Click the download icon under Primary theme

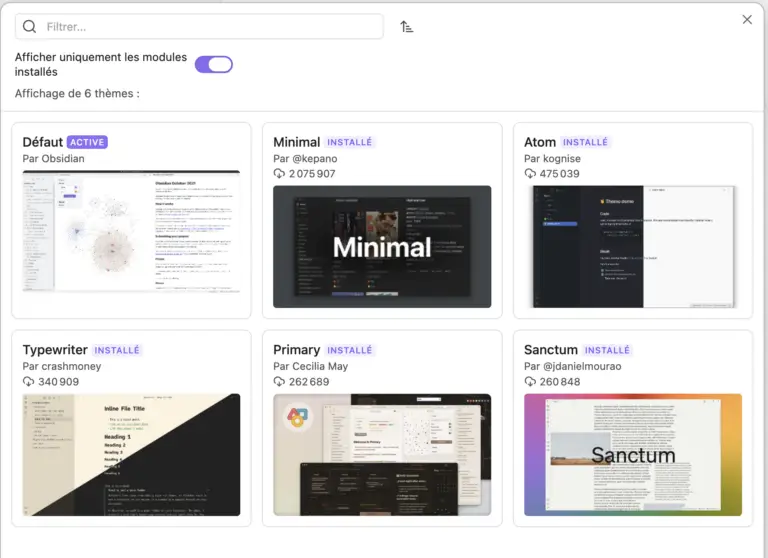coord(279,382)
